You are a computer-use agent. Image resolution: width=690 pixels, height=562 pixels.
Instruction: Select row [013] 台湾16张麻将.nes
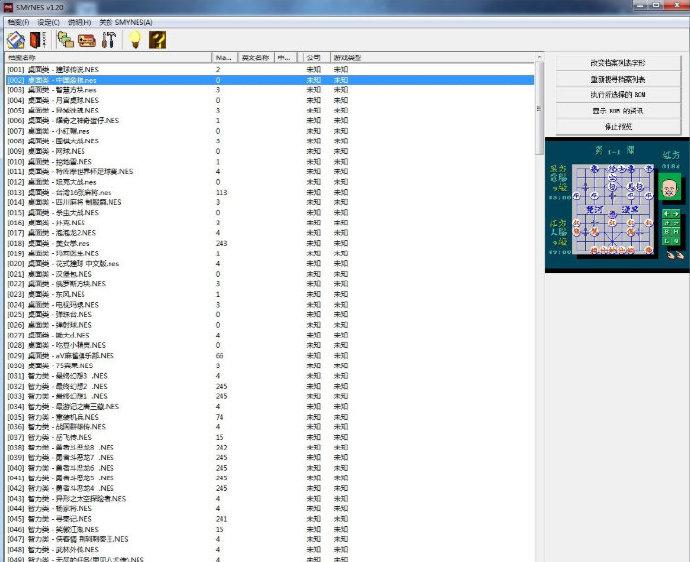pyautogui.click(x=270, y=192)
